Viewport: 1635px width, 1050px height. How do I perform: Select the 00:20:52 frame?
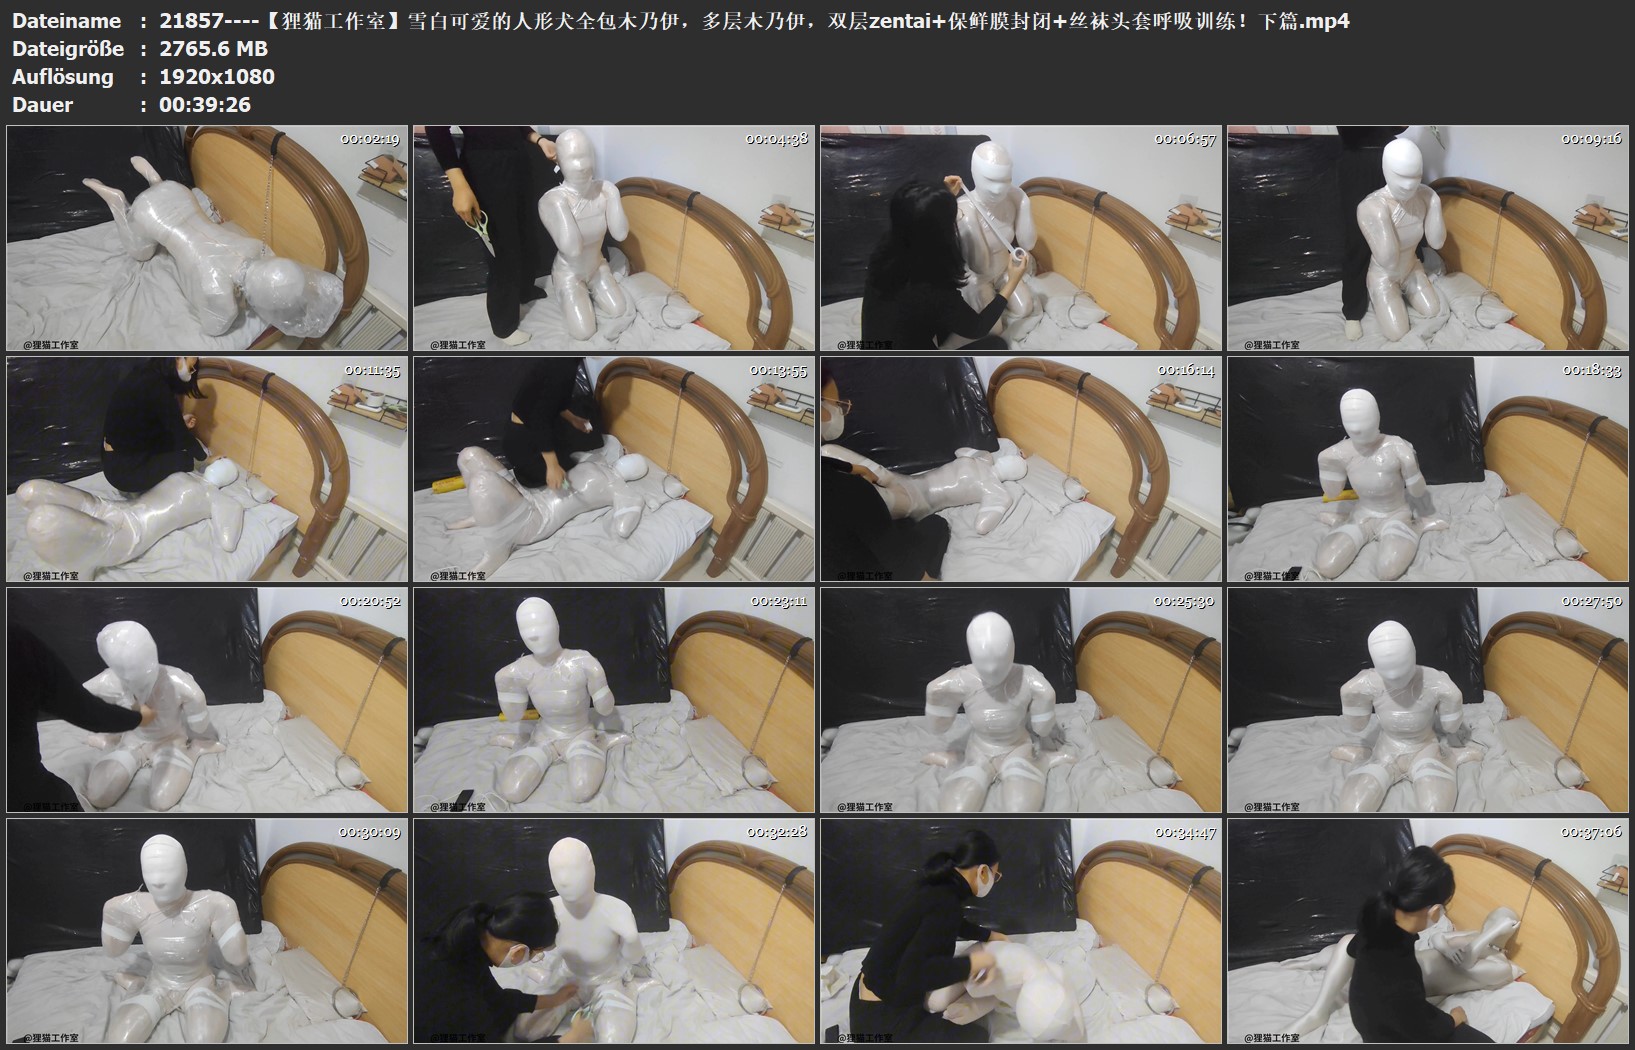207,700
